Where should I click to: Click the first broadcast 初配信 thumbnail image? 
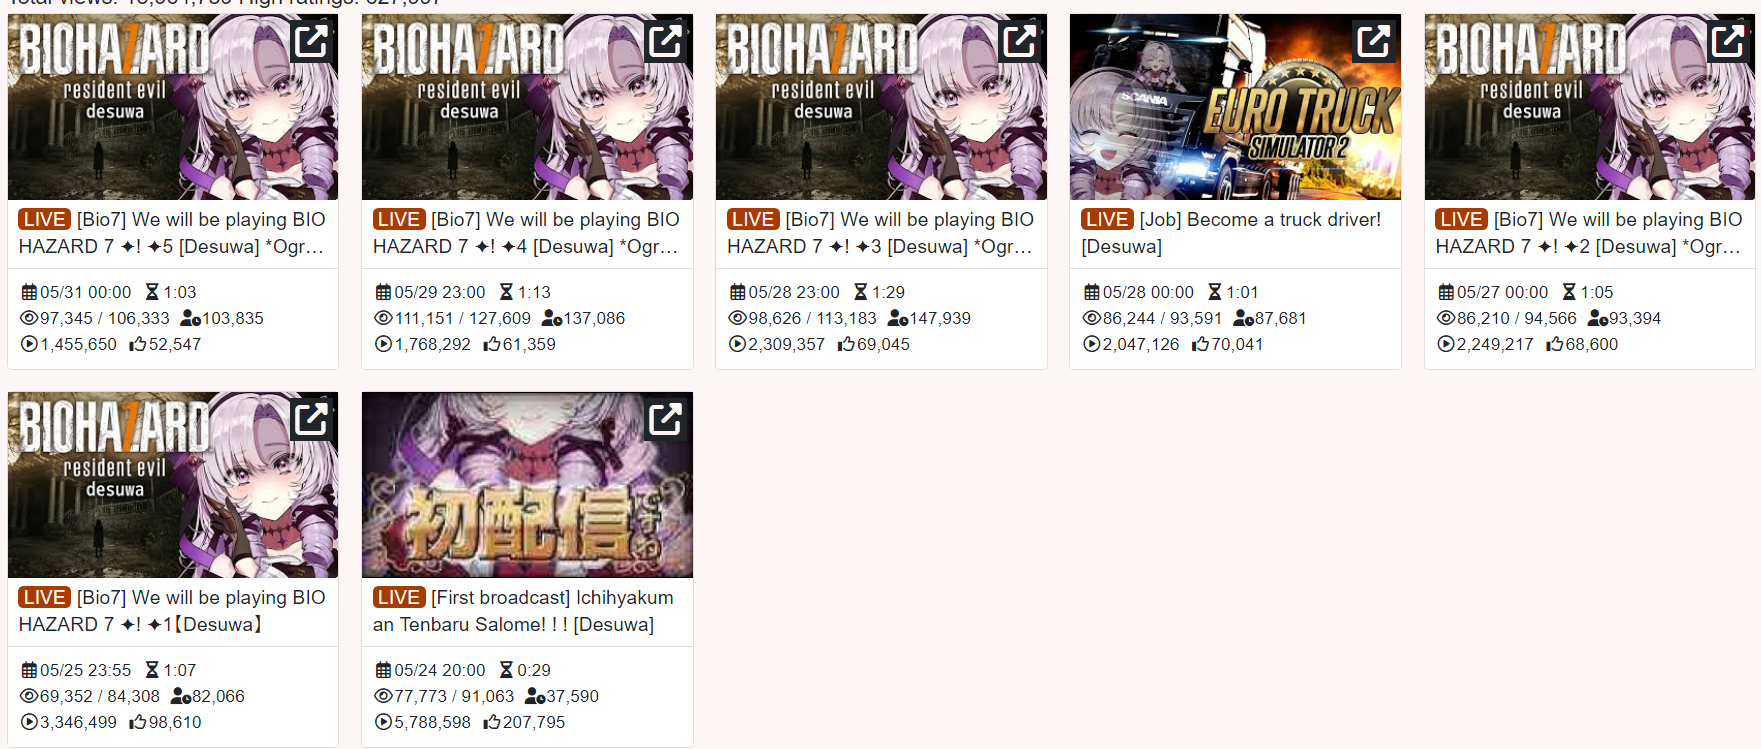(x=527, y=485)
